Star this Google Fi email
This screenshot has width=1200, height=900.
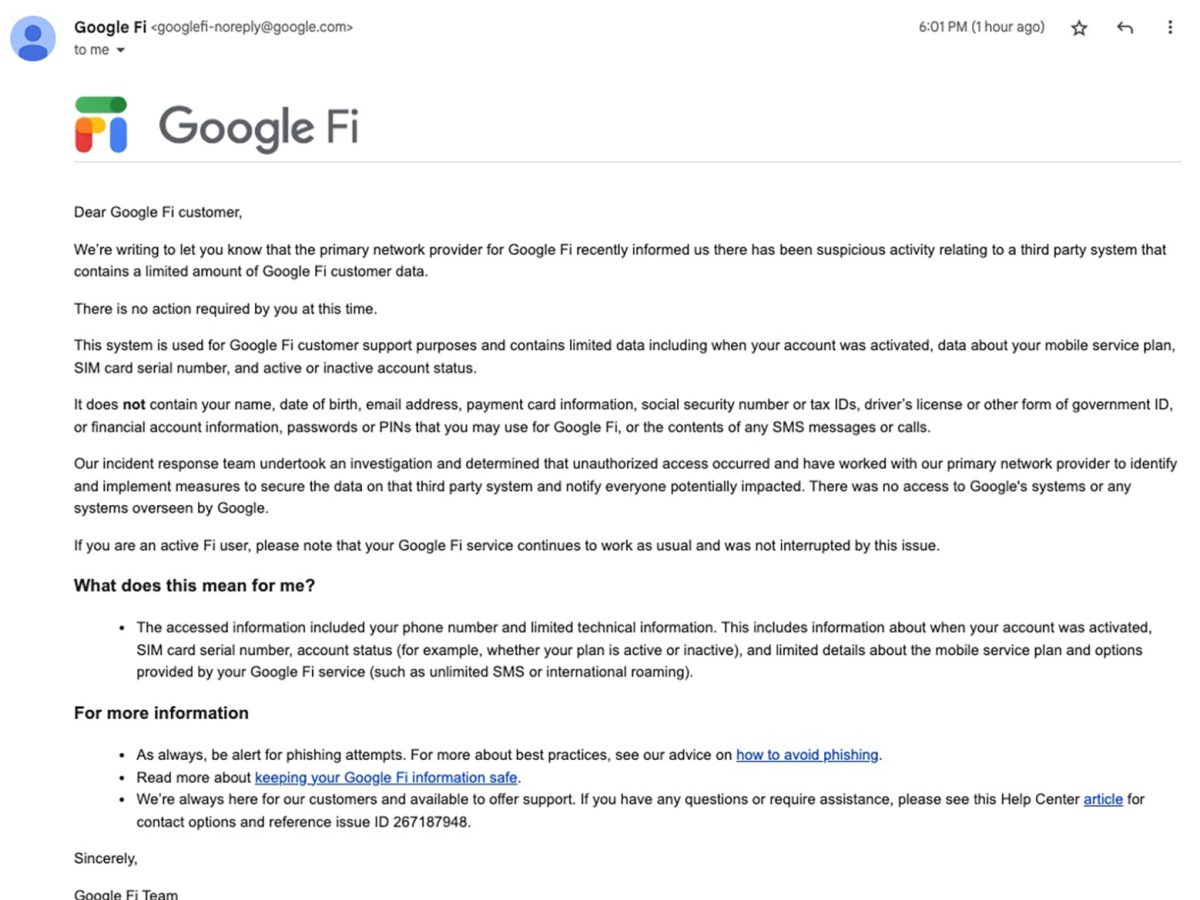pyautogui.click(x=1079, y=28)
